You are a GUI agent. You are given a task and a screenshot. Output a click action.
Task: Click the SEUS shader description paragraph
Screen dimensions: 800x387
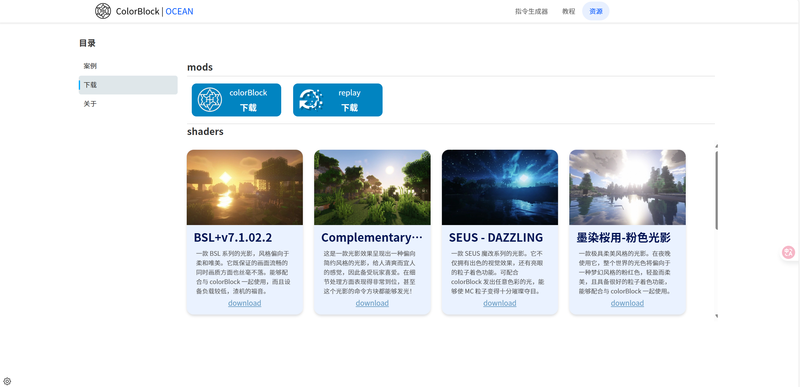coord(499,272)
